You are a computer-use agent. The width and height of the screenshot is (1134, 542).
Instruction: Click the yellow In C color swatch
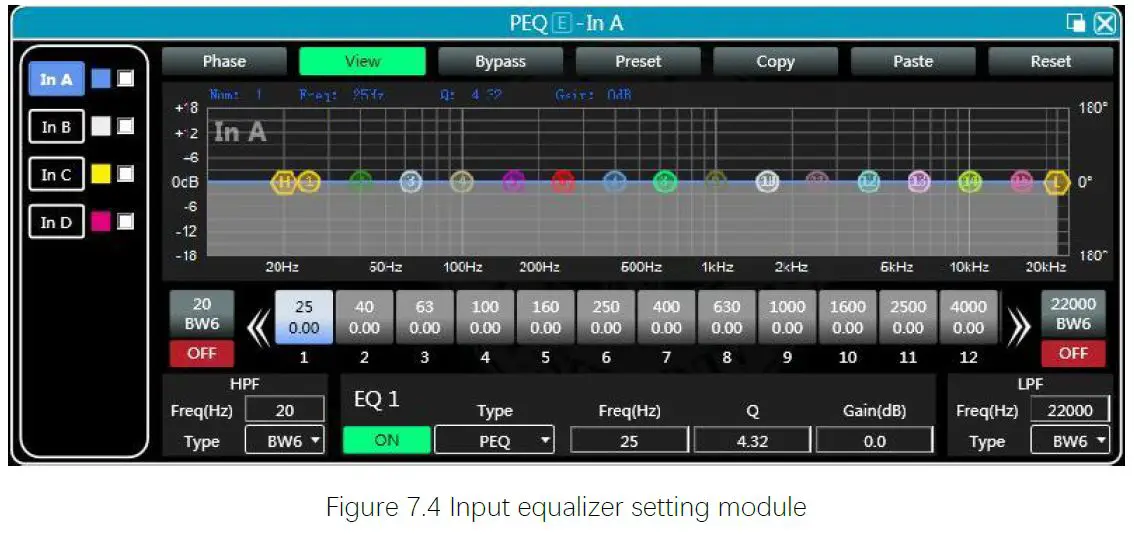[x=101, y=174]
